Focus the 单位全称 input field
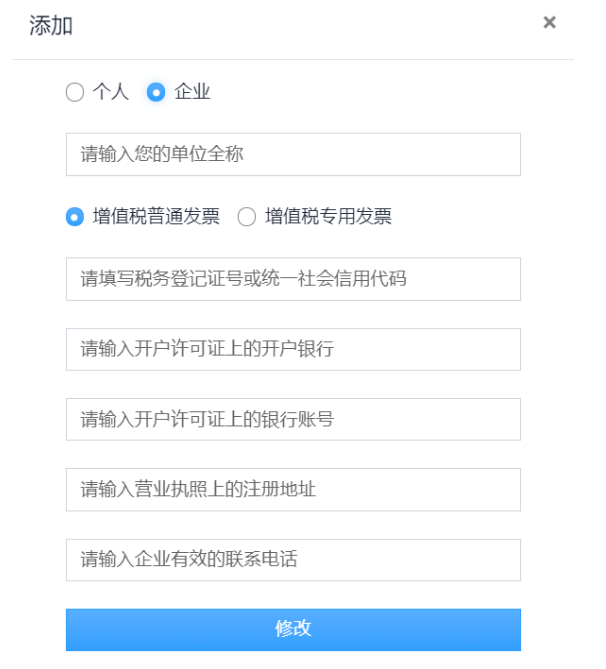Image resolution: width=606 pixels, height=669 pixels. [293, 155]
